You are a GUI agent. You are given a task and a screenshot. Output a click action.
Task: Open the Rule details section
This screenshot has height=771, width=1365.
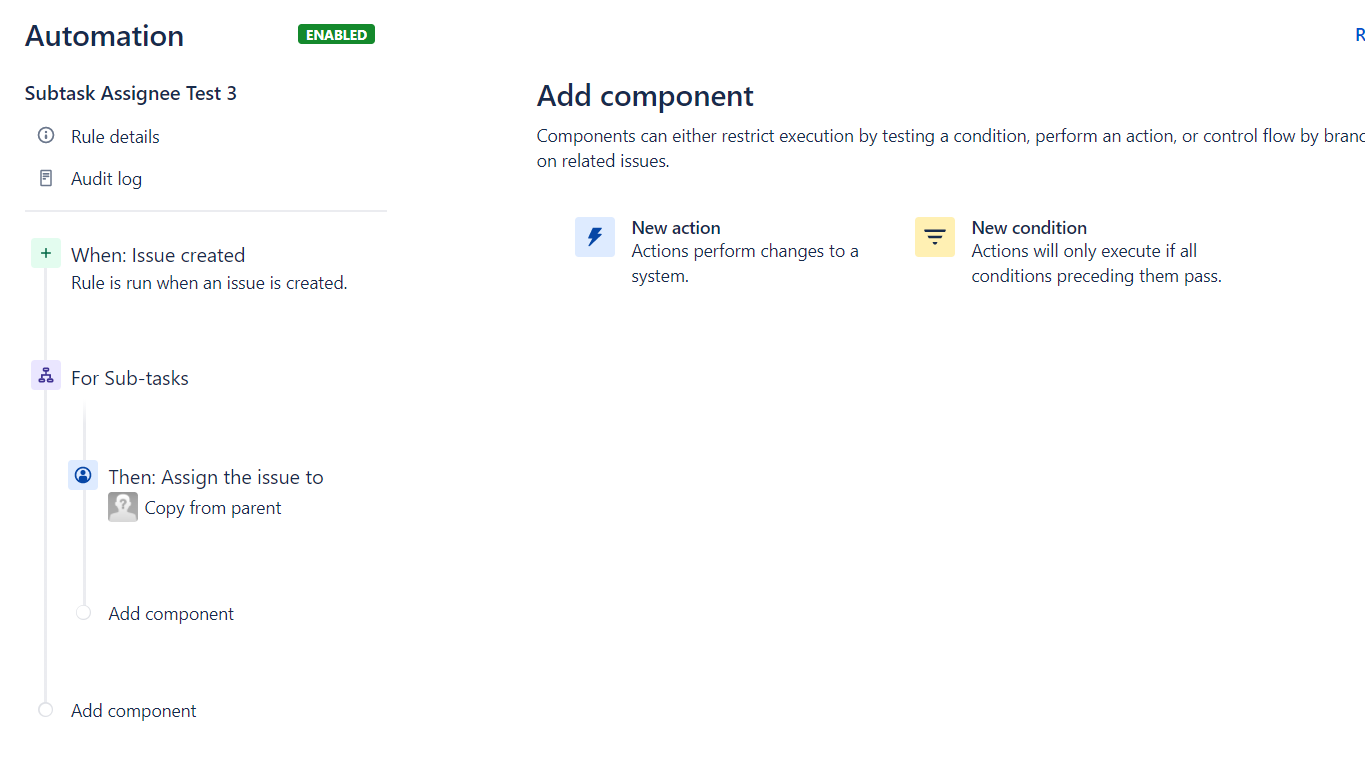[x=115, y=137]
